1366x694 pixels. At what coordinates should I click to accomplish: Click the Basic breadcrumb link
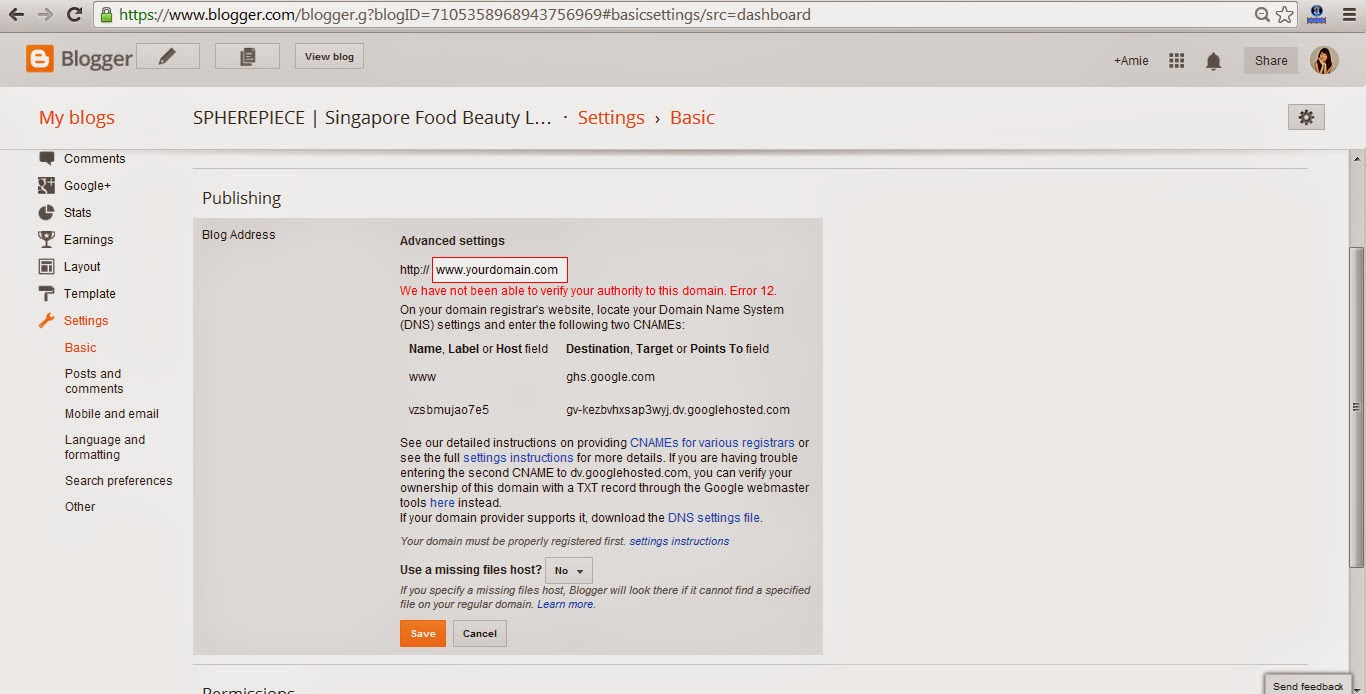pos(692,117)
